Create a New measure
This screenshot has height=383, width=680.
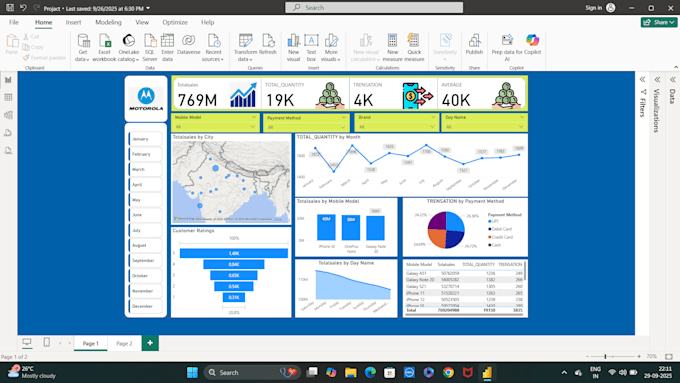coord(392,48)
